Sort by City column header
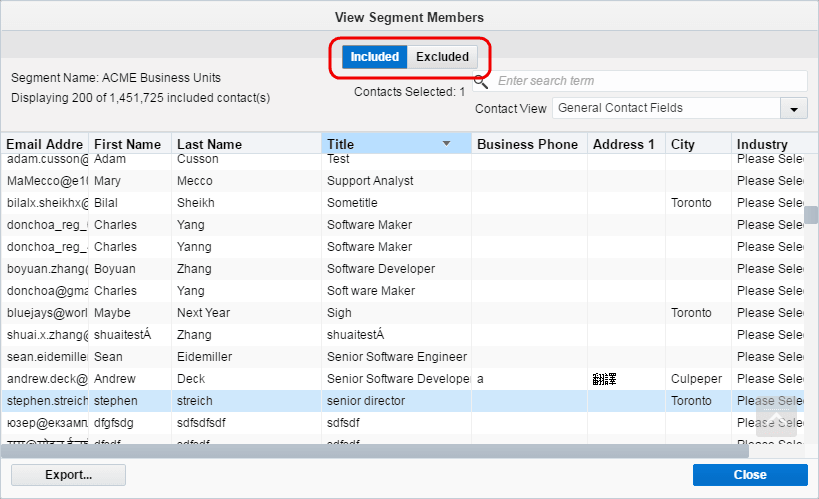The height and width of the screenshot is (499, 819). click(x=698, y=144)
